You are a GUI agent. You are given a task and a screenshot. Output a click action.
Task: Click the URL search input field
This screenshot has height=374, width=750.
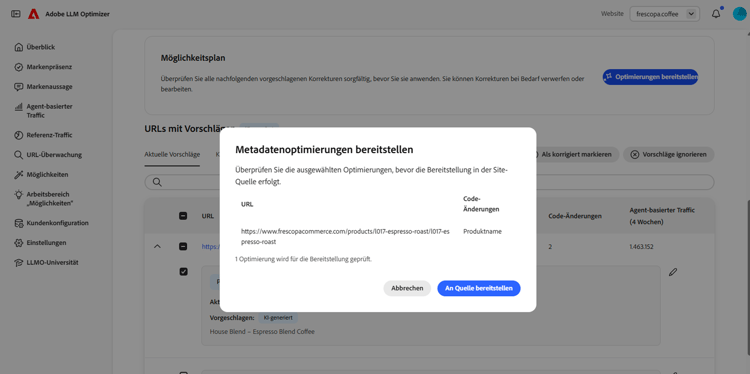coord(429,182)
